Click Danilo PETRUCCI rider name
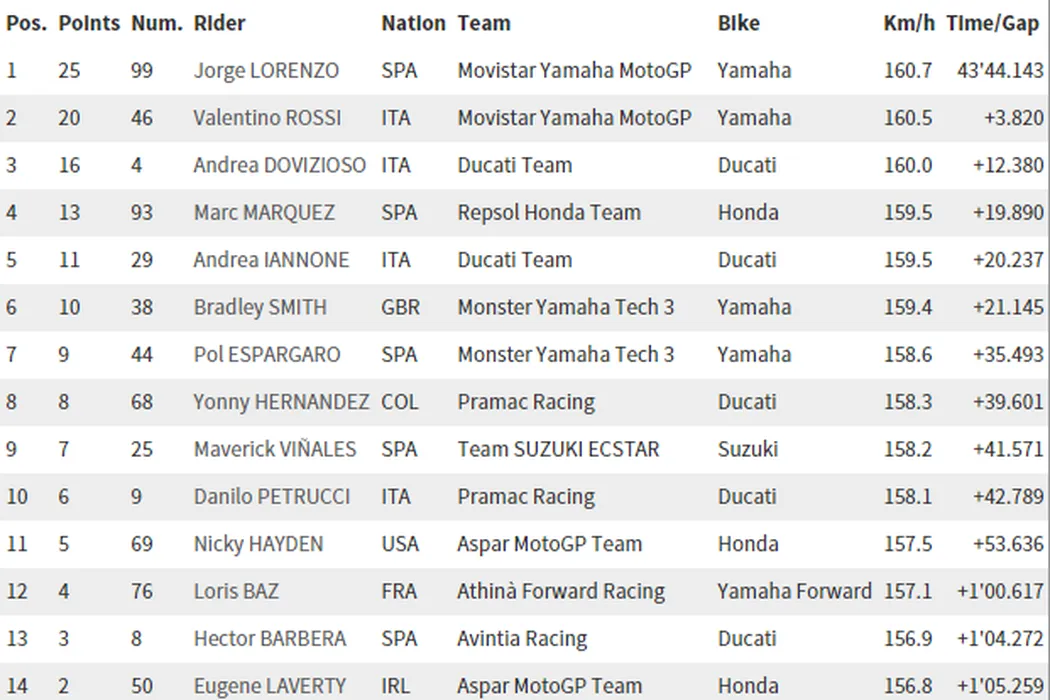This screenshot has height=700, width=1050. point(271,497)
